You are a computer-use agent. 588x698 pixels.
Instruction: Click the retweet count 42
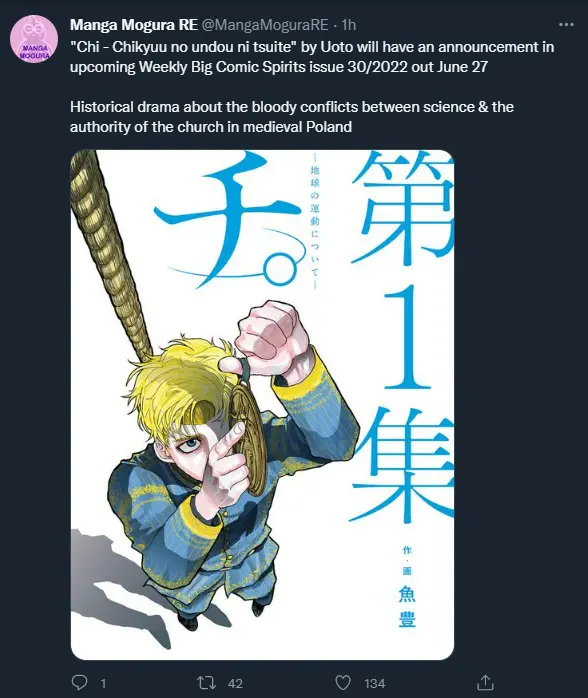pos(235,683)
